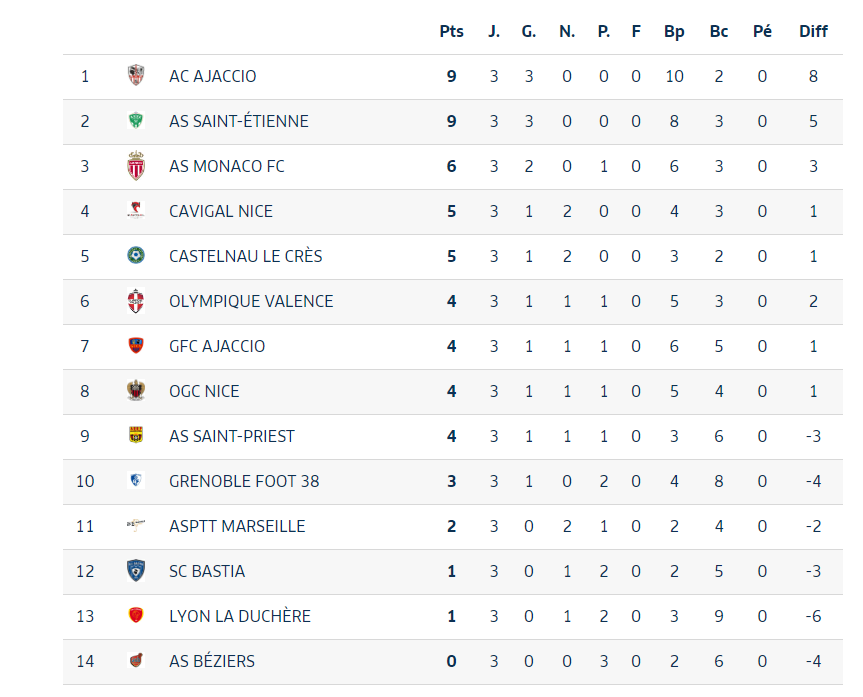Click the OGC Nice eagle crest
The width and height of the screenshot is (863, 697).
coord(136,391)
